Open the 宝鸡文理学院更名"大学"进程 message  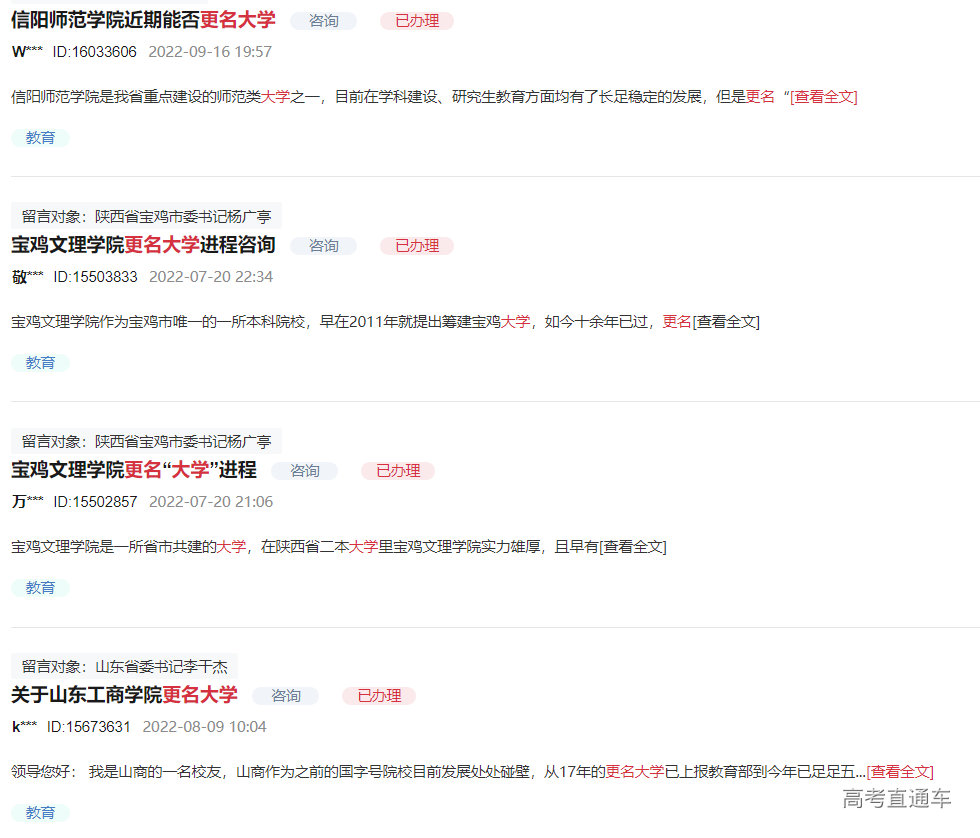(x=135, y=470)
